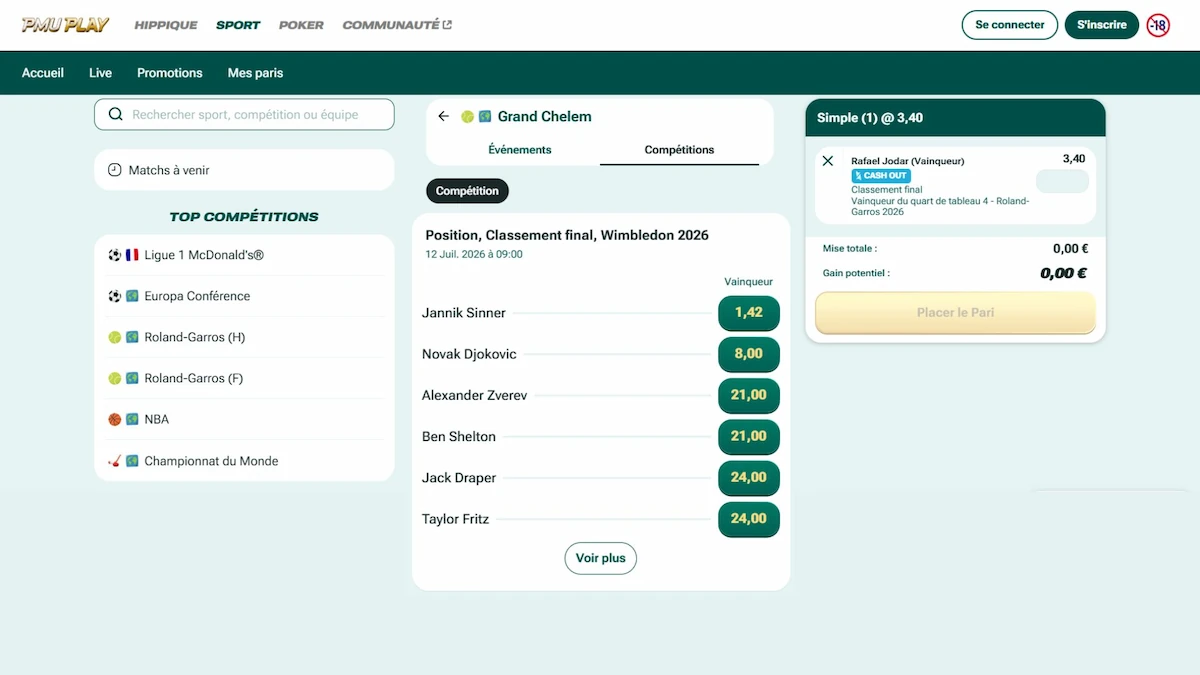Go to Accueil in the green bar
The height and width of the screenshot is (675, 1200).
click(43, 73)
